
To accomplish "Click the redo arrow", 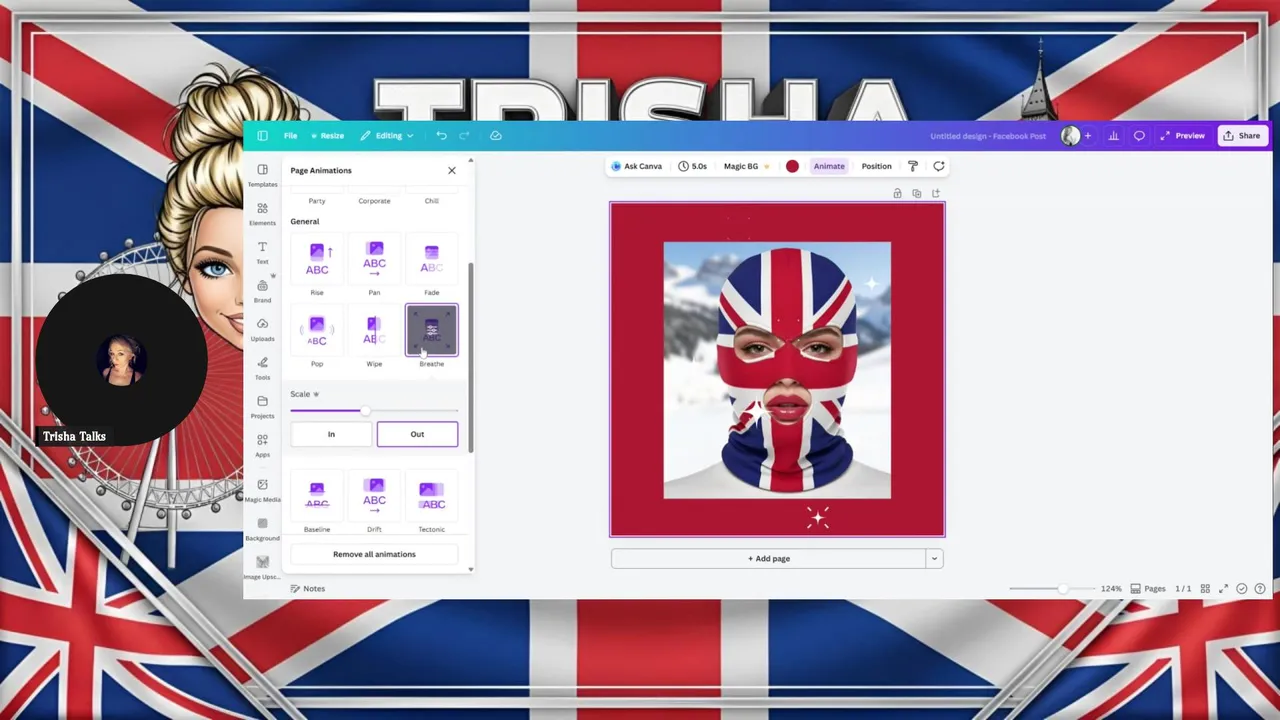I will (464, 136).
